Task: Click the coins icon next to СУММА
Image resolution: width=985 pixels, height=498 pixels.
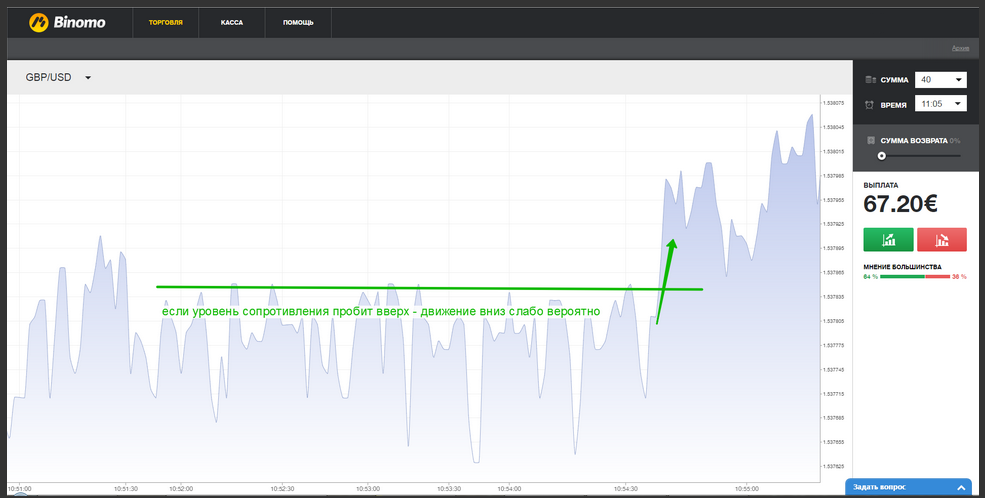Action: click(870, 80)
